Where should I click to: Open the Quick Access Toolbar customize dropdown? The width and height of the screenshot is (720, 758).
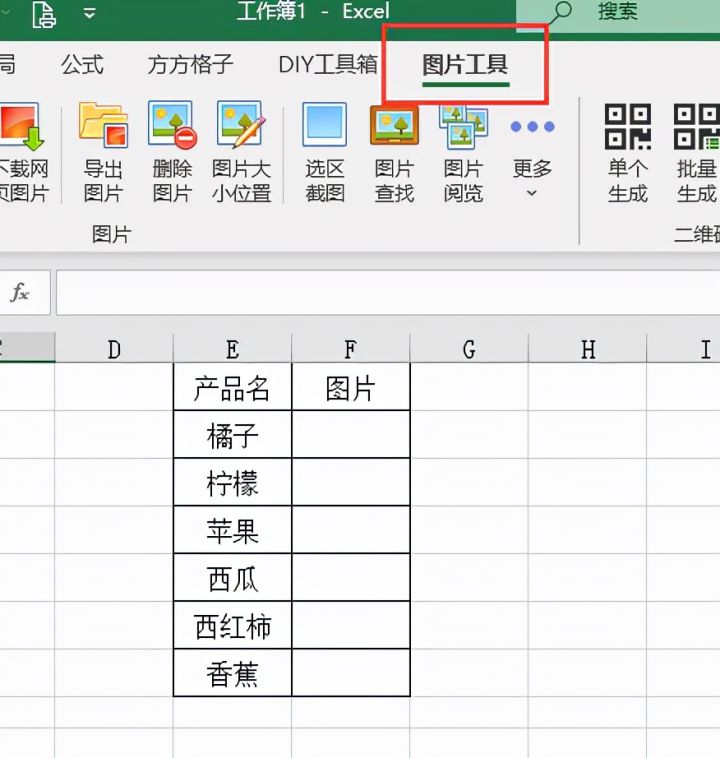coord(89,13)
